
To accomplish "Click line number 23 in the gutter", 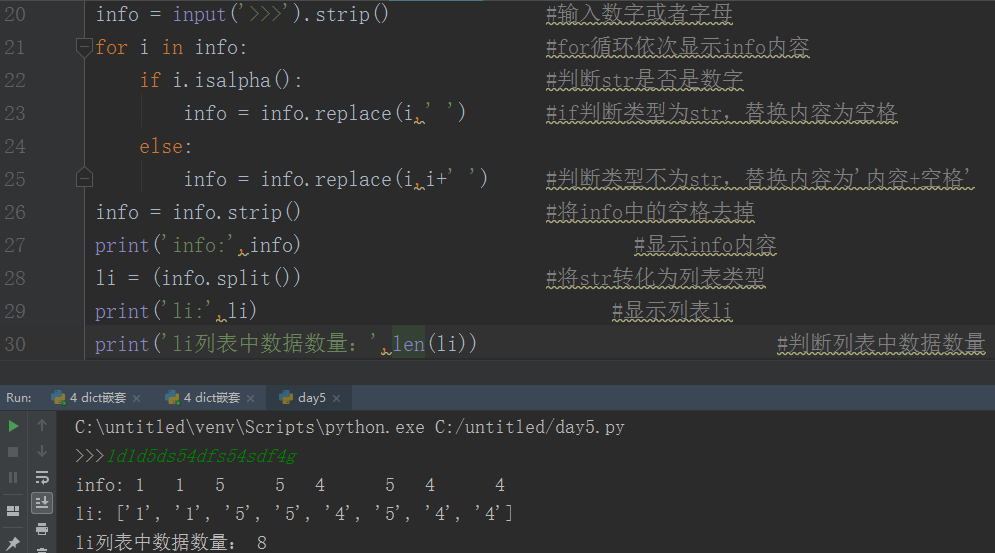I will (15, 113).
